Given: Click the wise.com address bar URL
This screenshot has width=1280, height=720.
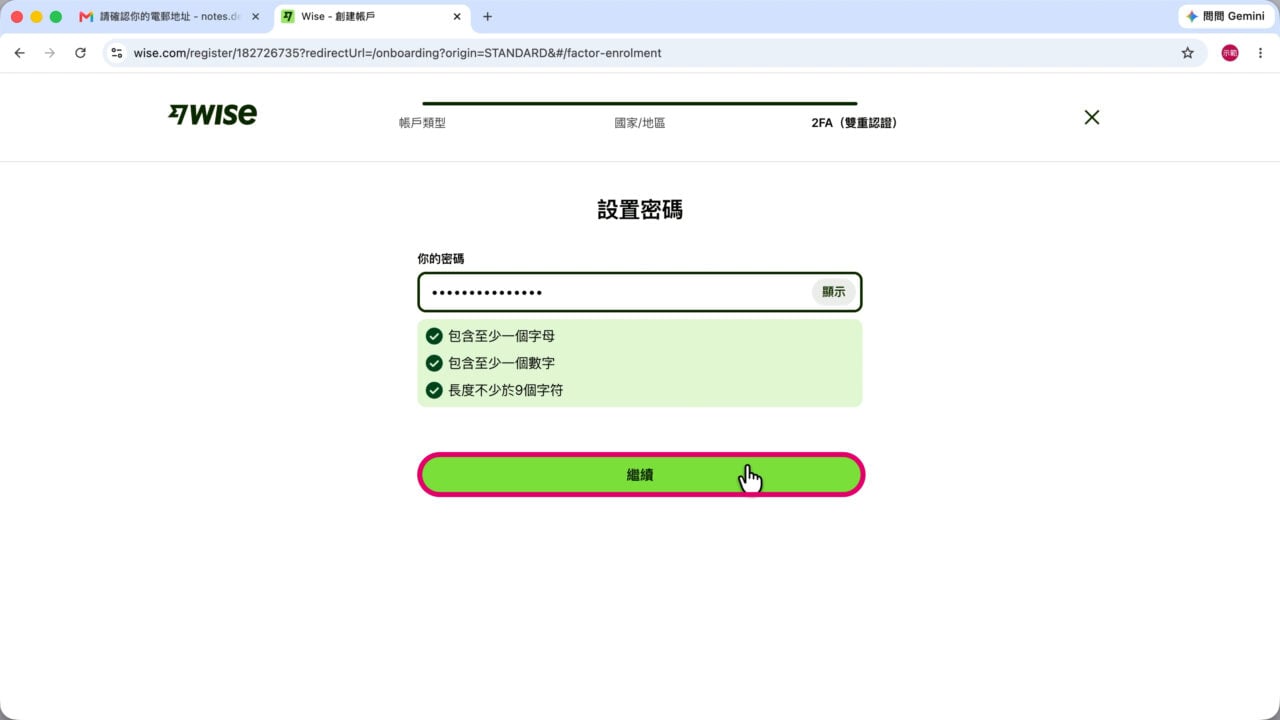Looking at the screenshot, I should [397, 53].
